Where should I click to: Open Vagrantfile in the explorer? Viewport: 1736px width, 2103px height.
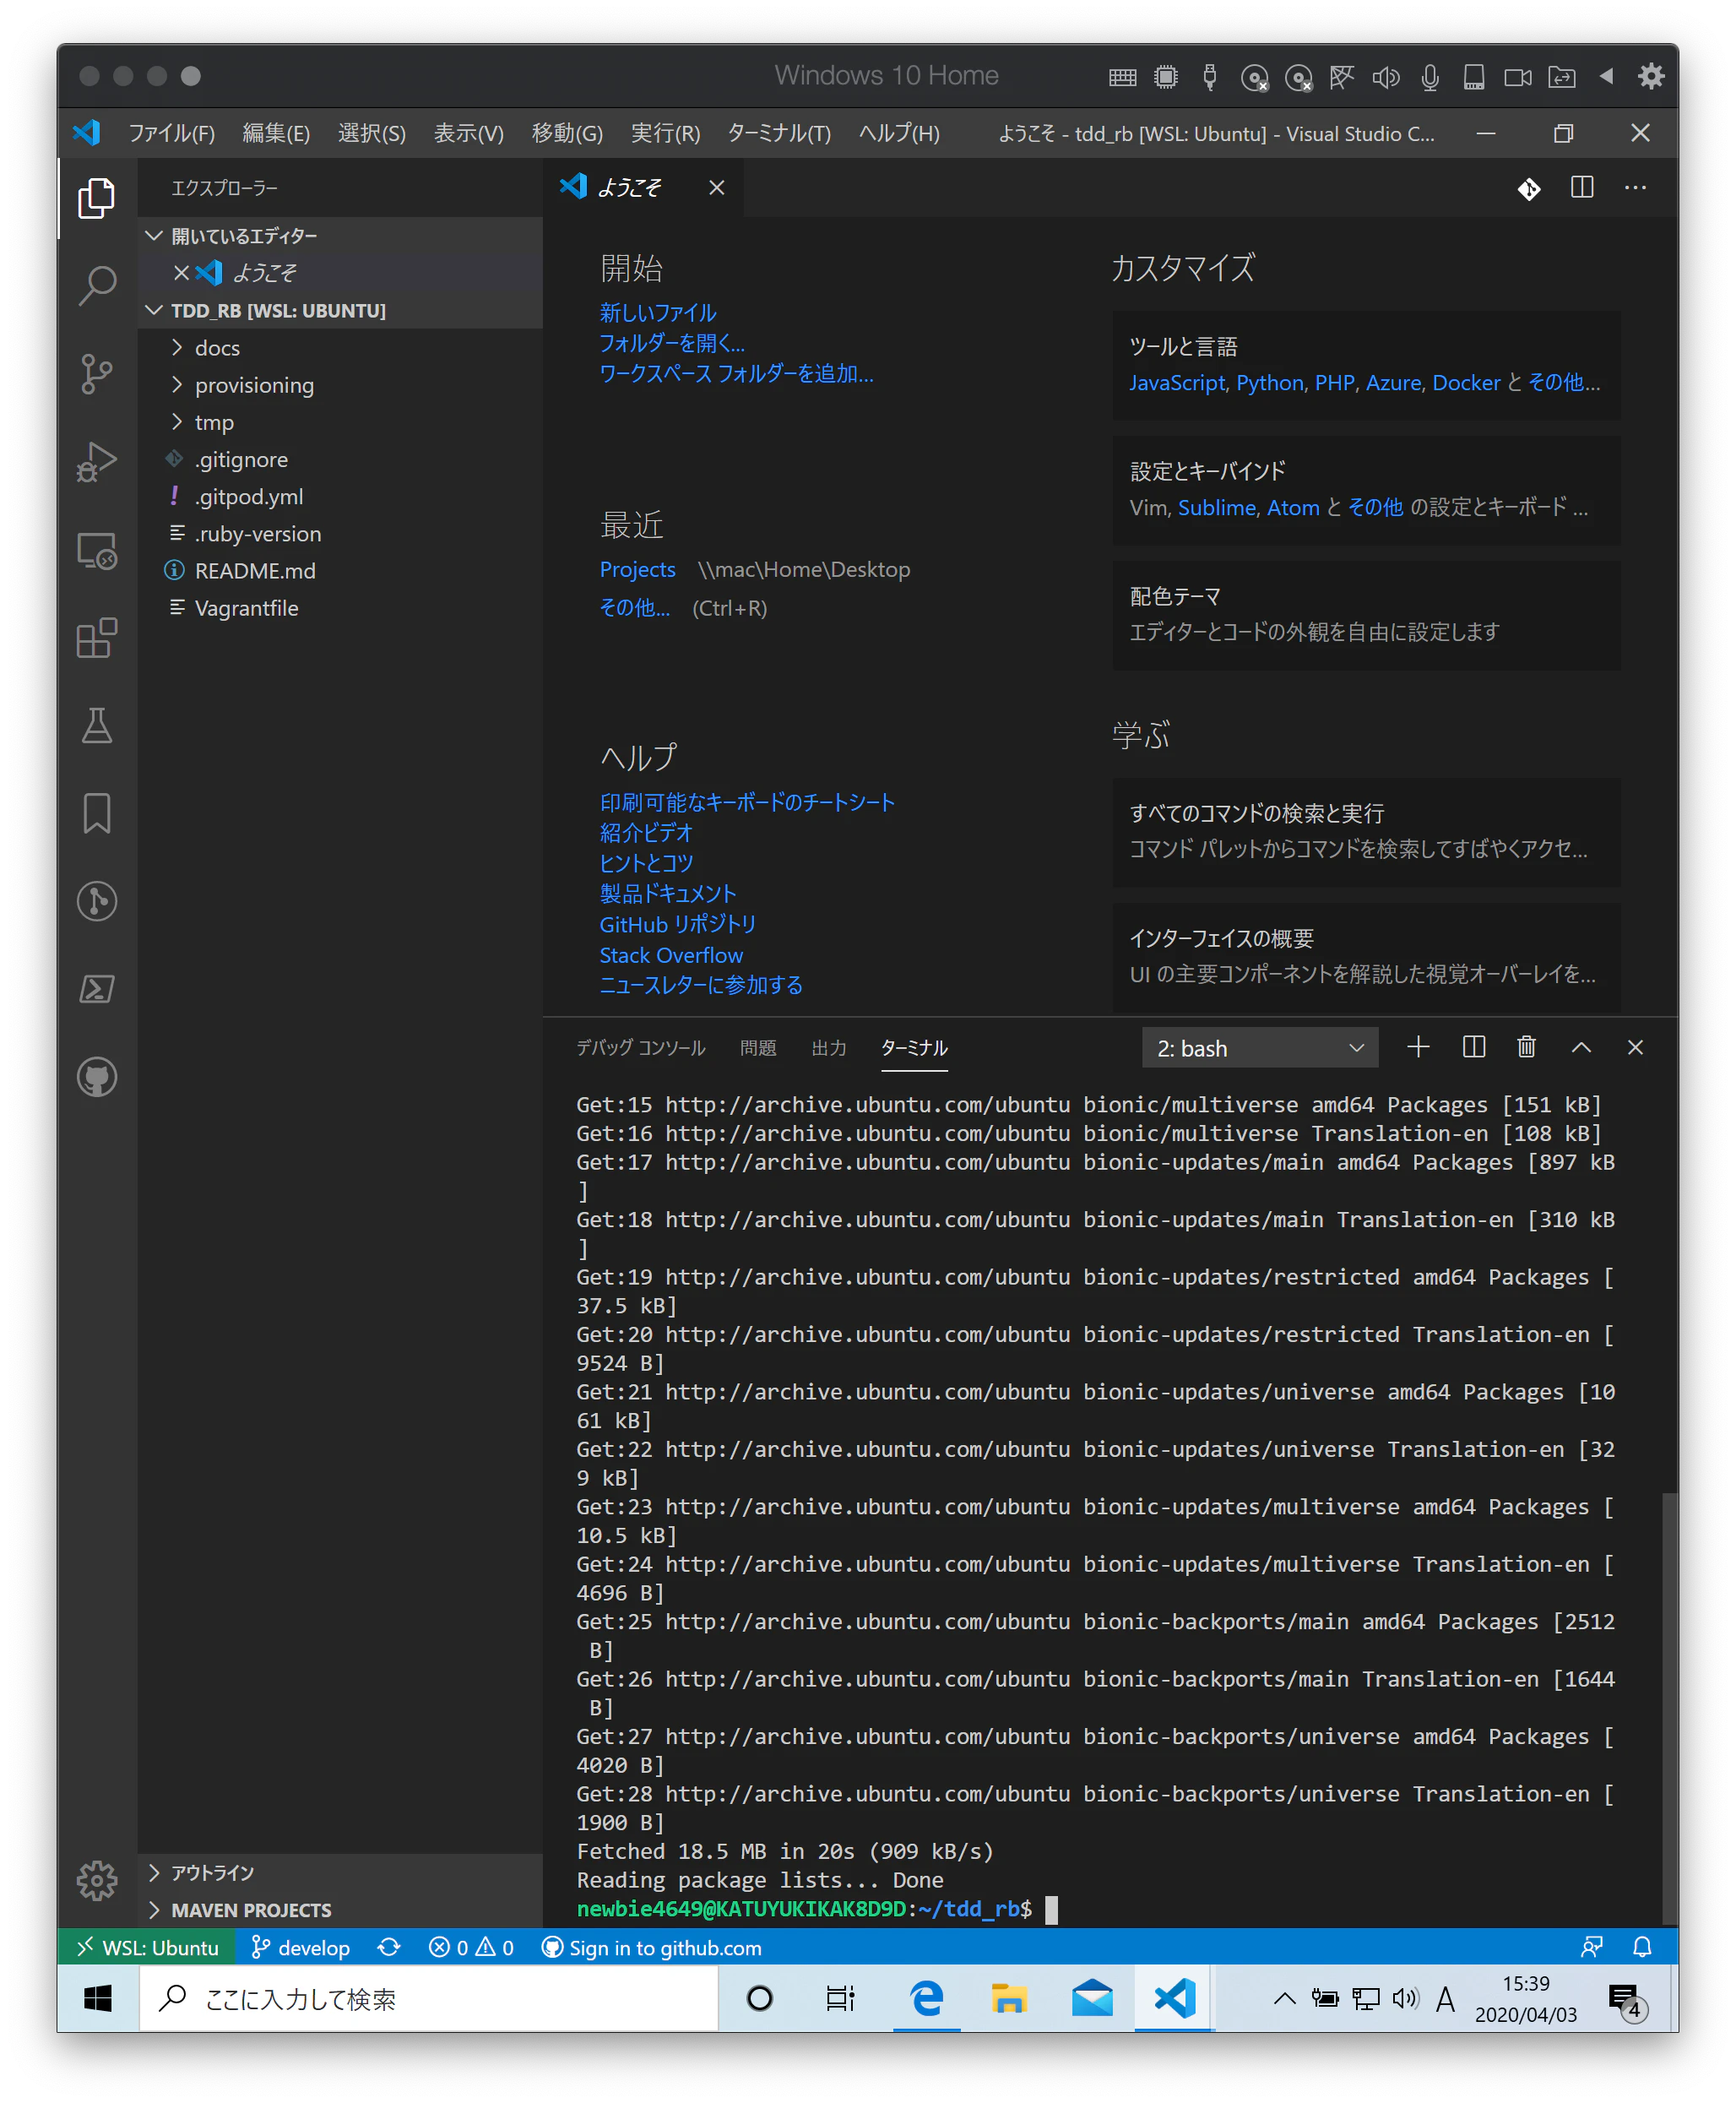pos(340,608)
